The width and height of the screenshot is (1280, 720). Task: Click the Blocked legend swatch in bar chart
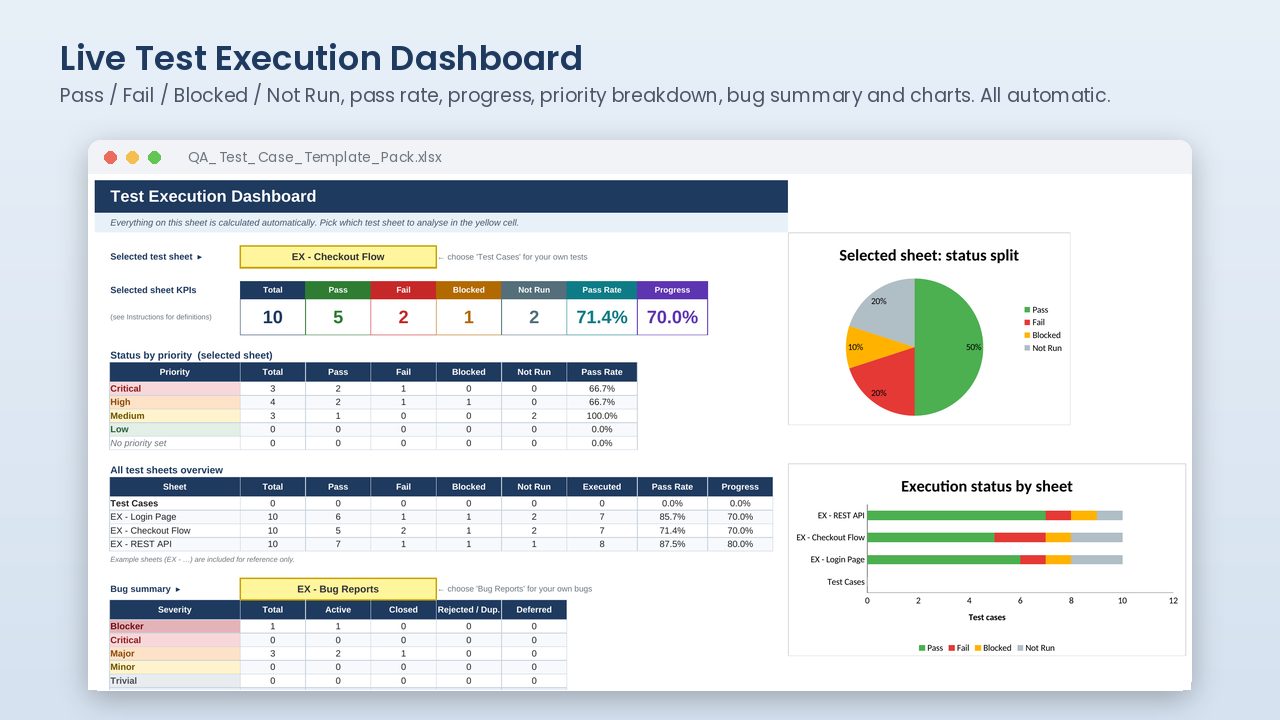(x=977, y=648)
